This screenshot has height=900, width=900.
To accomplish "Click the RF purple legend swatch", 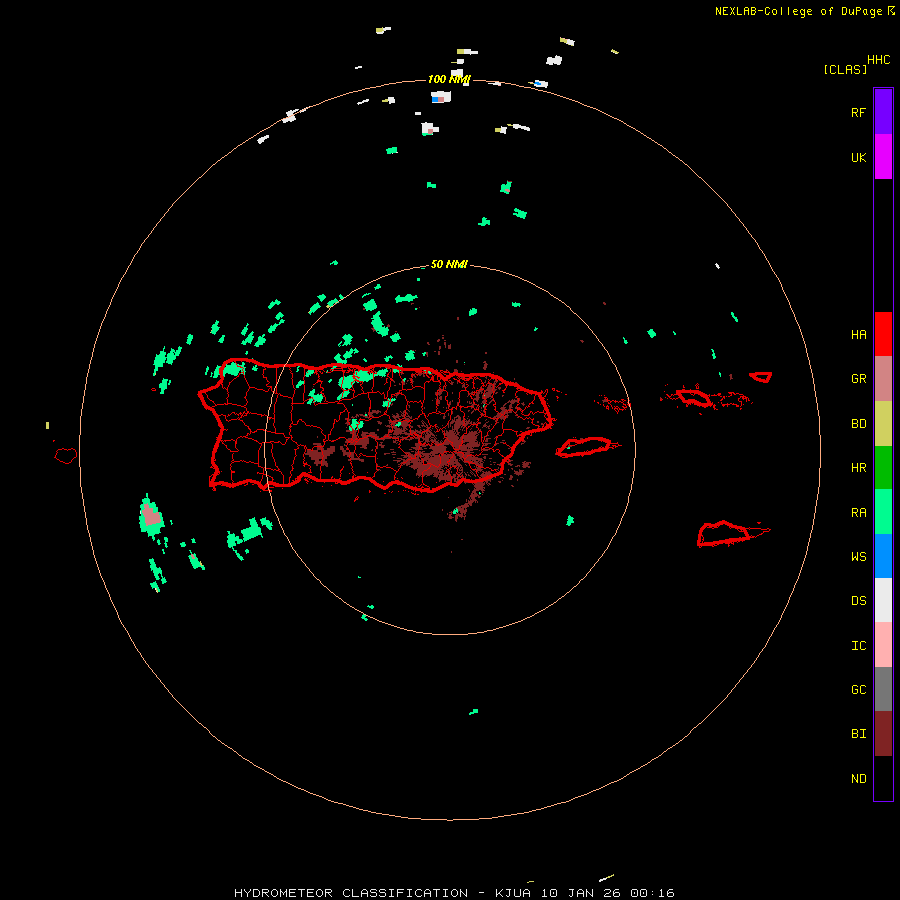I will pyautogui.click(x=883, y=112).
